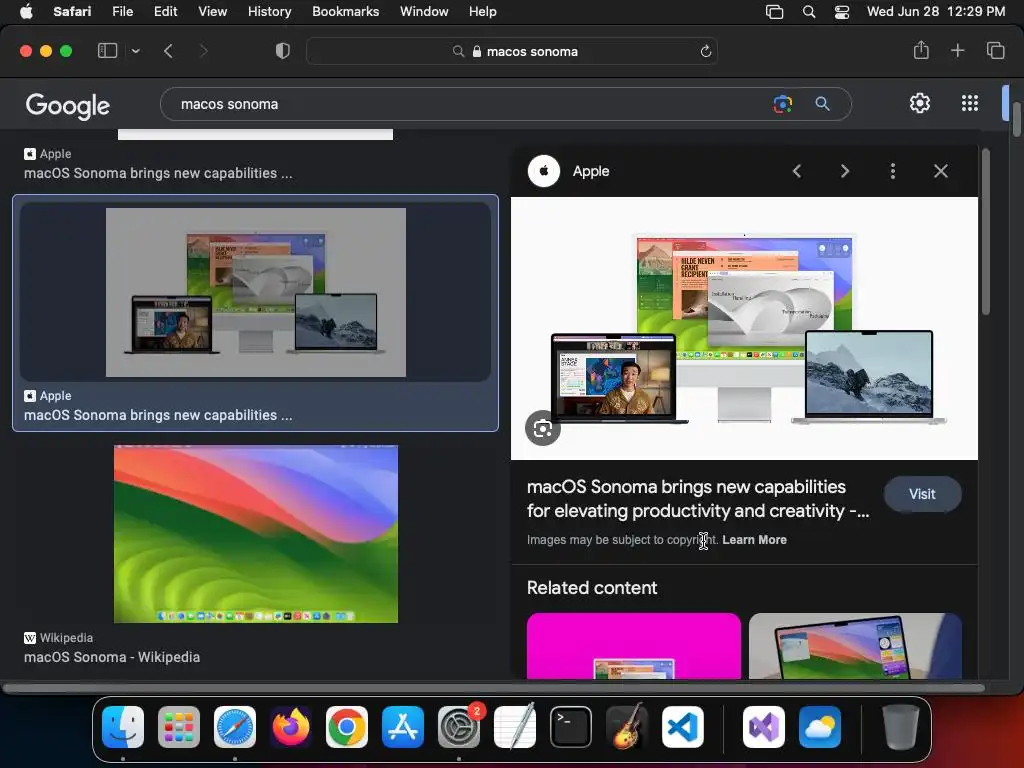Click the date and time in the menu bar
The height and width of the screenshot is (768, 1024).
point(936,12)
